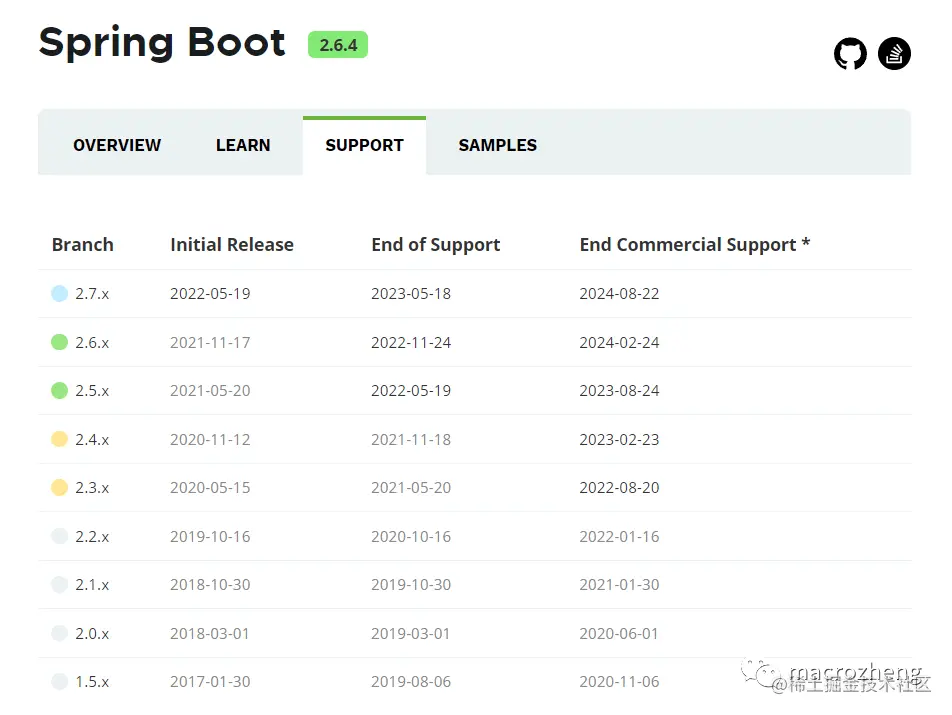Screen dimensions: 952x715
Task: Click commercial support date 2023-08-24
Action: click(619, 391)
